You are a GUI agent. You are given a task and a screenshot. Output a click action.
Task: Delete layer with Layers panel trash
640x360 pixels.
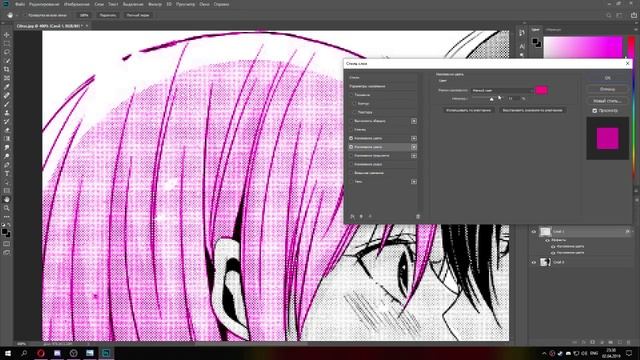(628, 342)
